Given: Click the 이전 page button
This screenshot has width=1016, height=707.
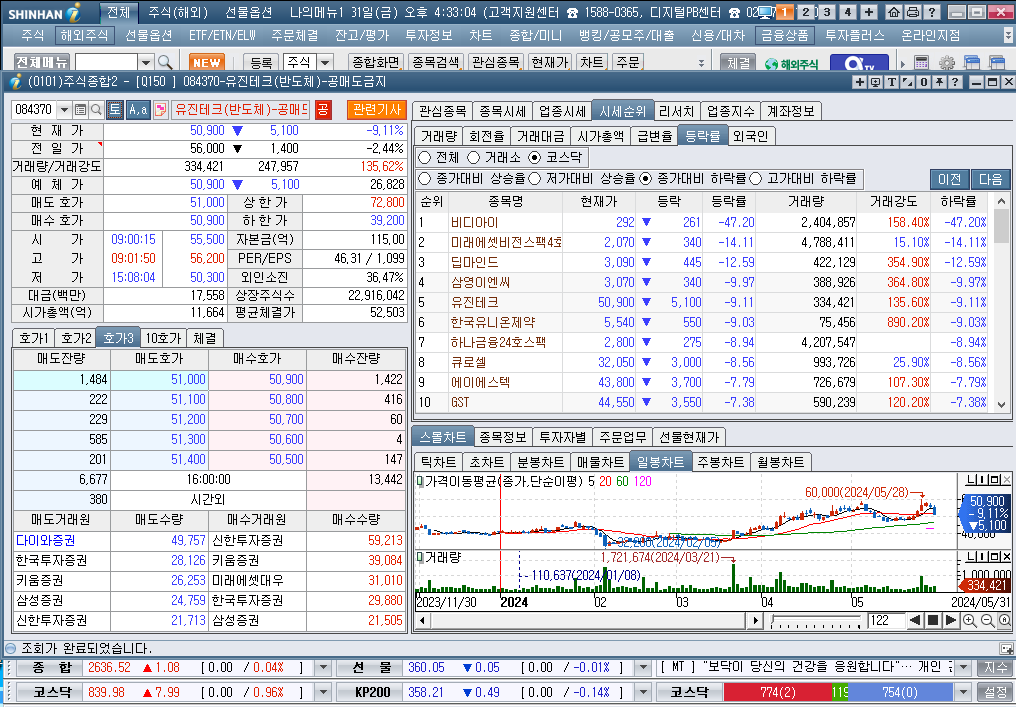Looking at the screenshot, I should tap(949, 179).
